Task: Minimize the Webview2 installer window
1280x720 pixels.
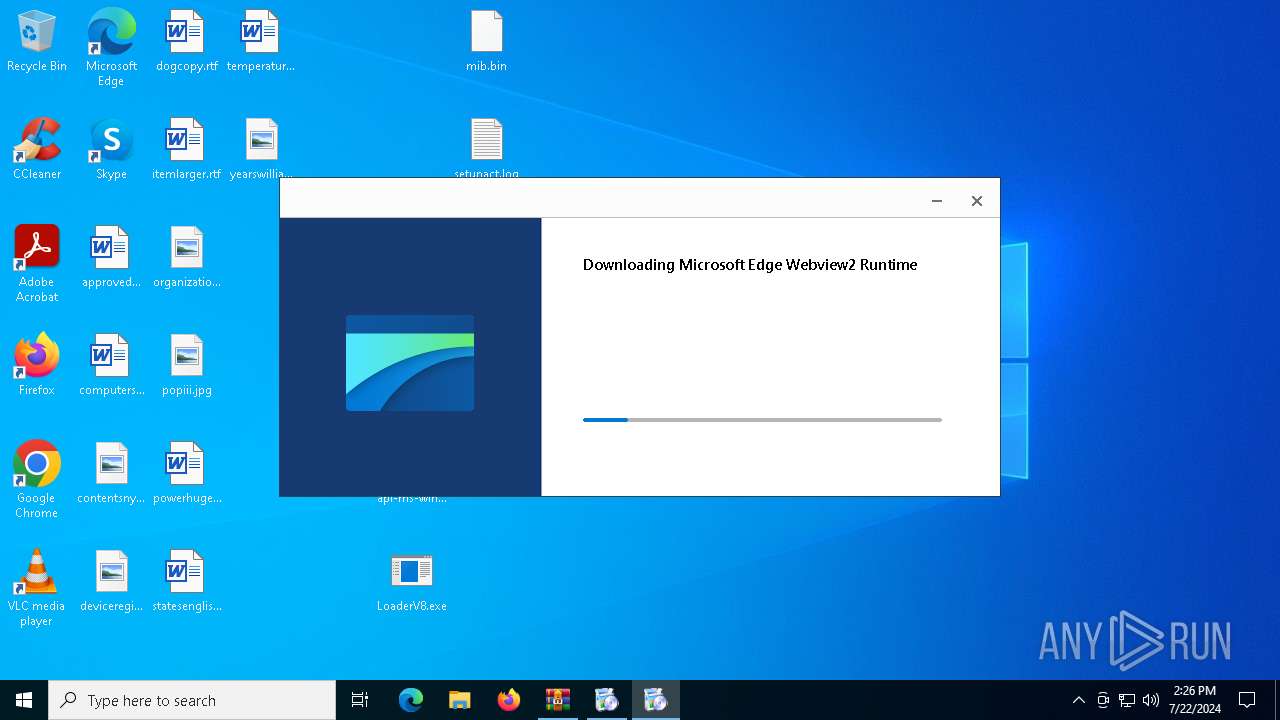Action: 937,201
